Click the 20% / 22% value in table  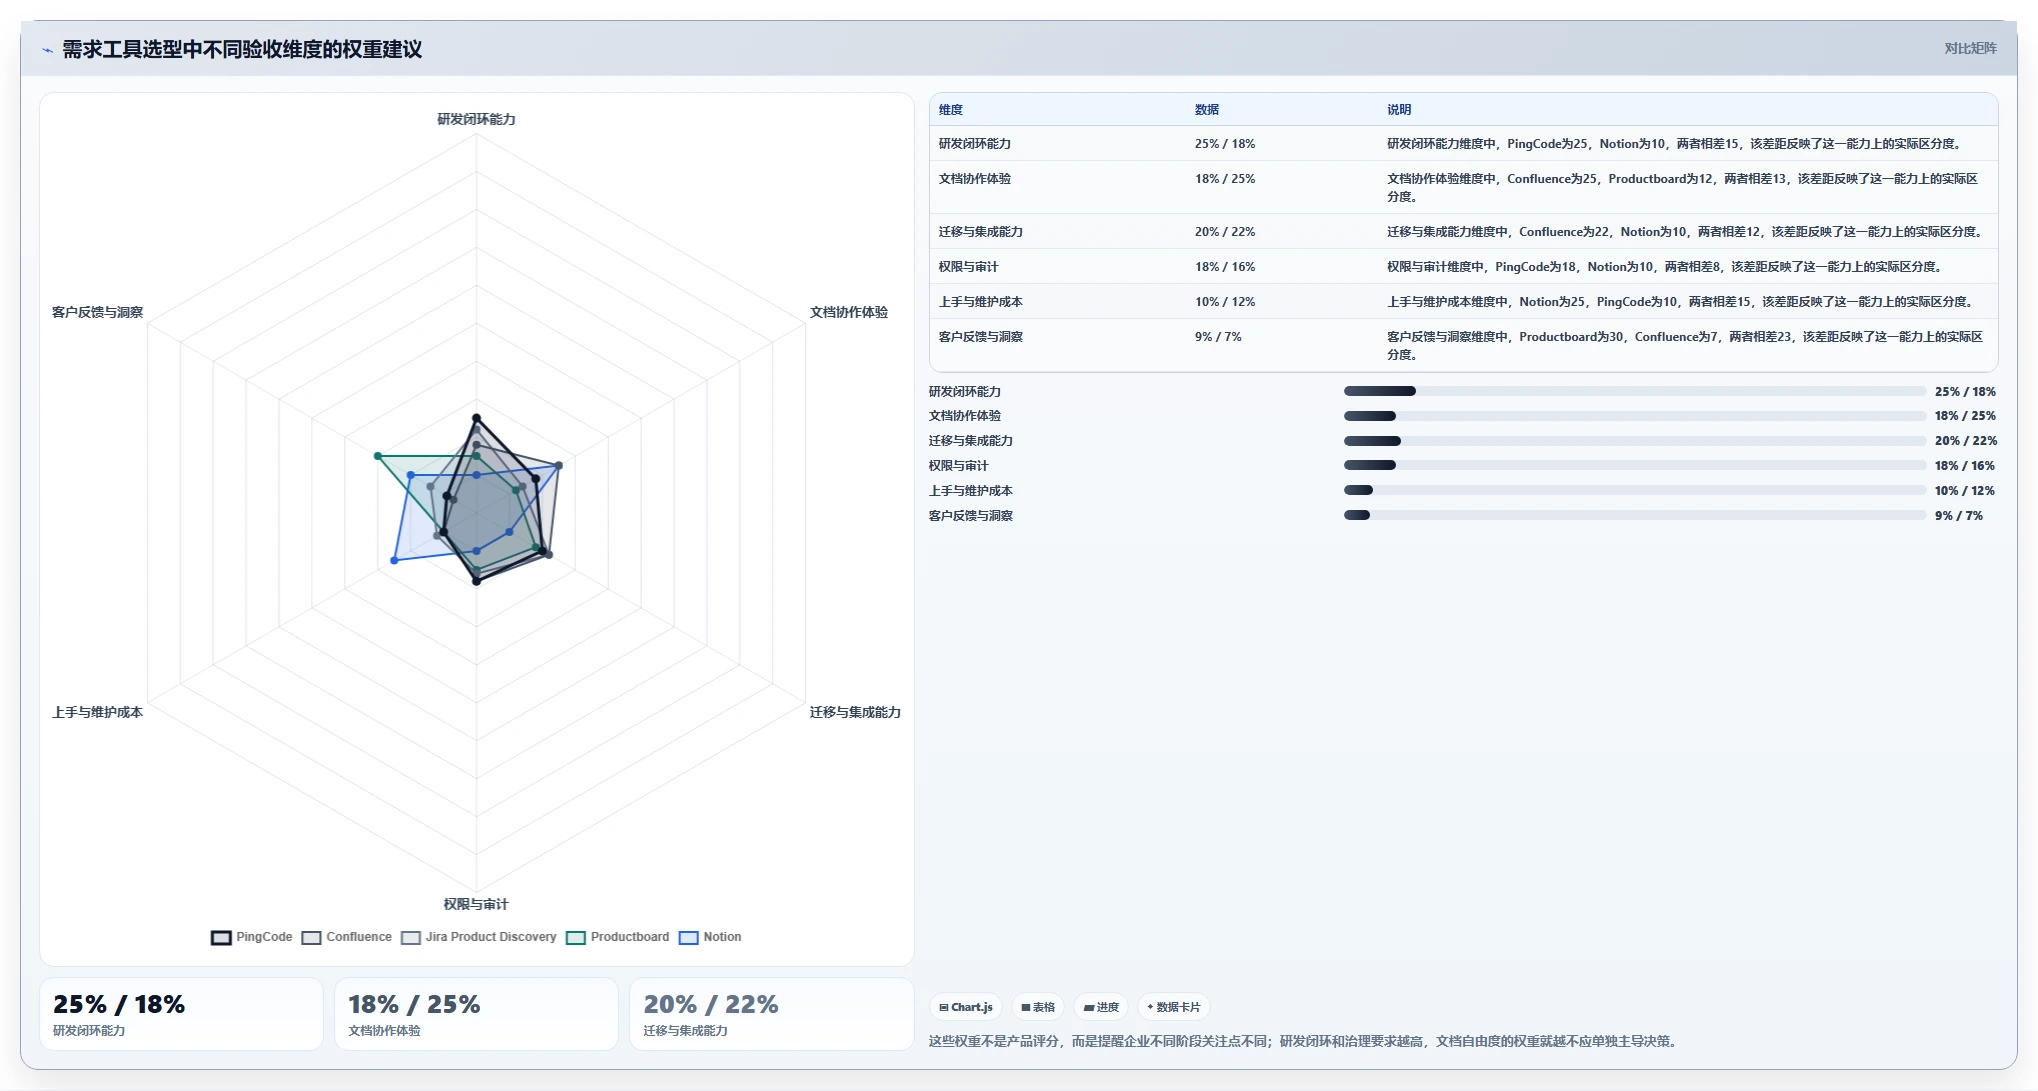(1225, 232)
